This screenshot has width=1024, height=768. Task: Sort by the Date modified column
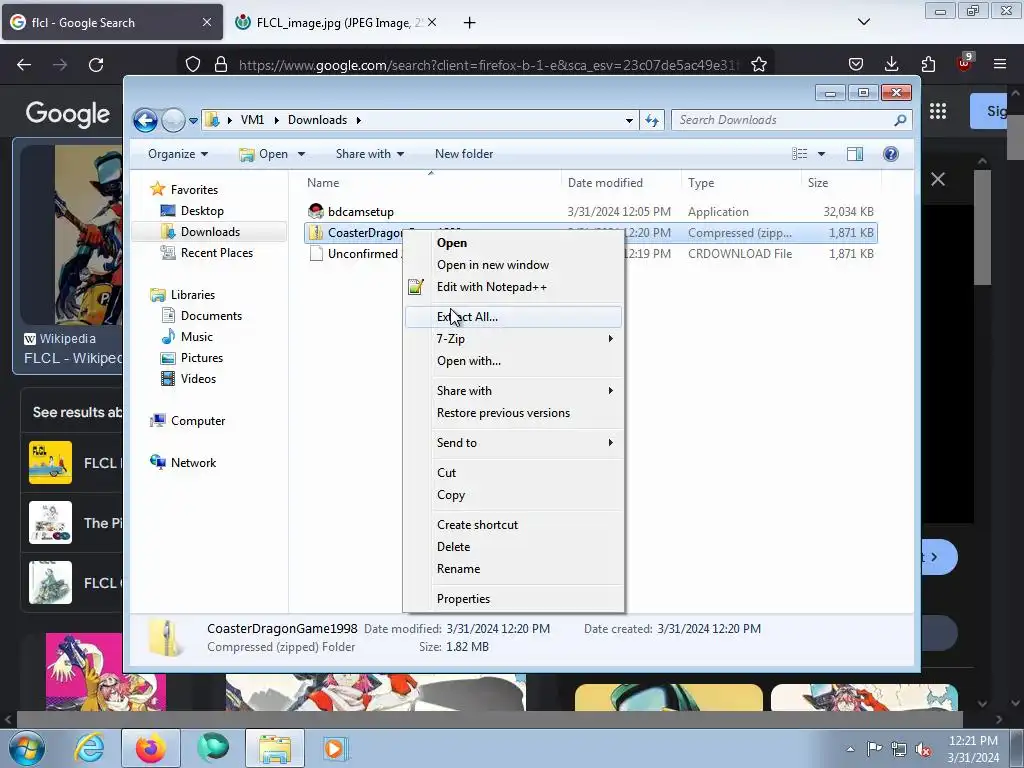pos(605,184)
